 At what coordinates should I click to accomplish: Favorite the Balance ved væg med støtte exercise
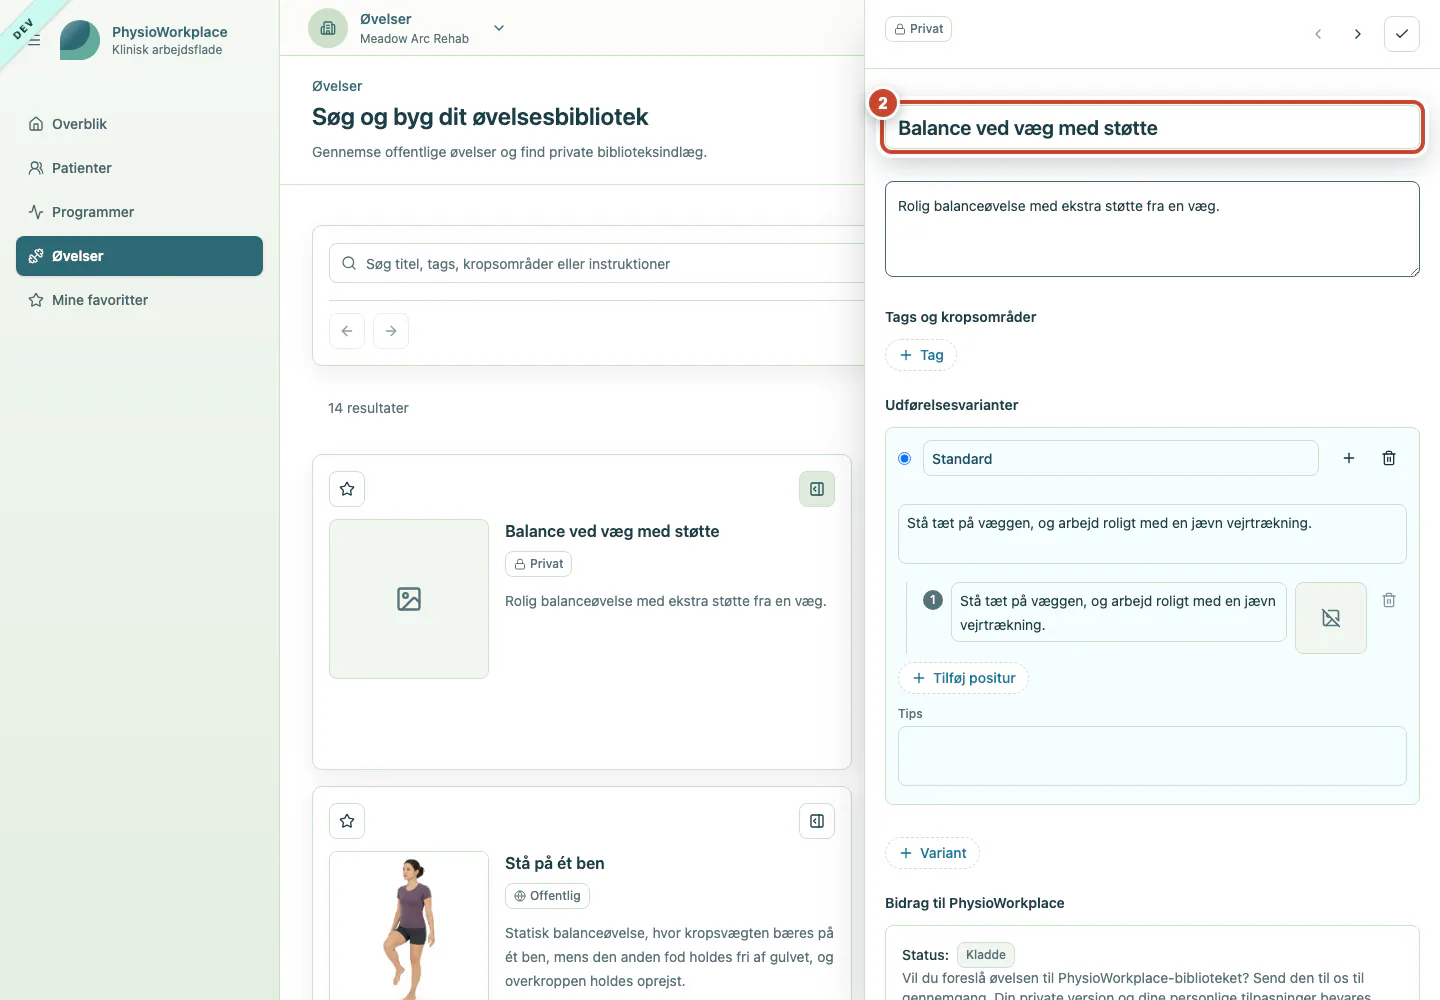[x=347, y=489]
